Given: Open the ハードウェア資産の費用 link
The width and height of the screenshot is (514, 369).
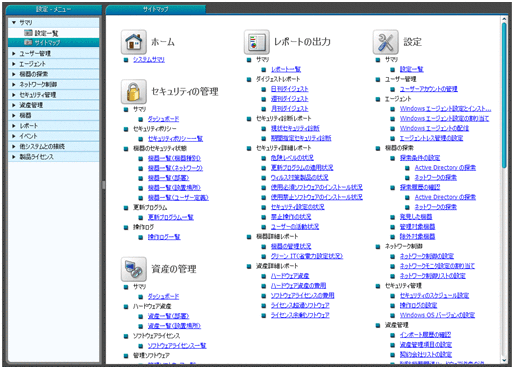Looking at the screenshot, I should tap(298, 286).
